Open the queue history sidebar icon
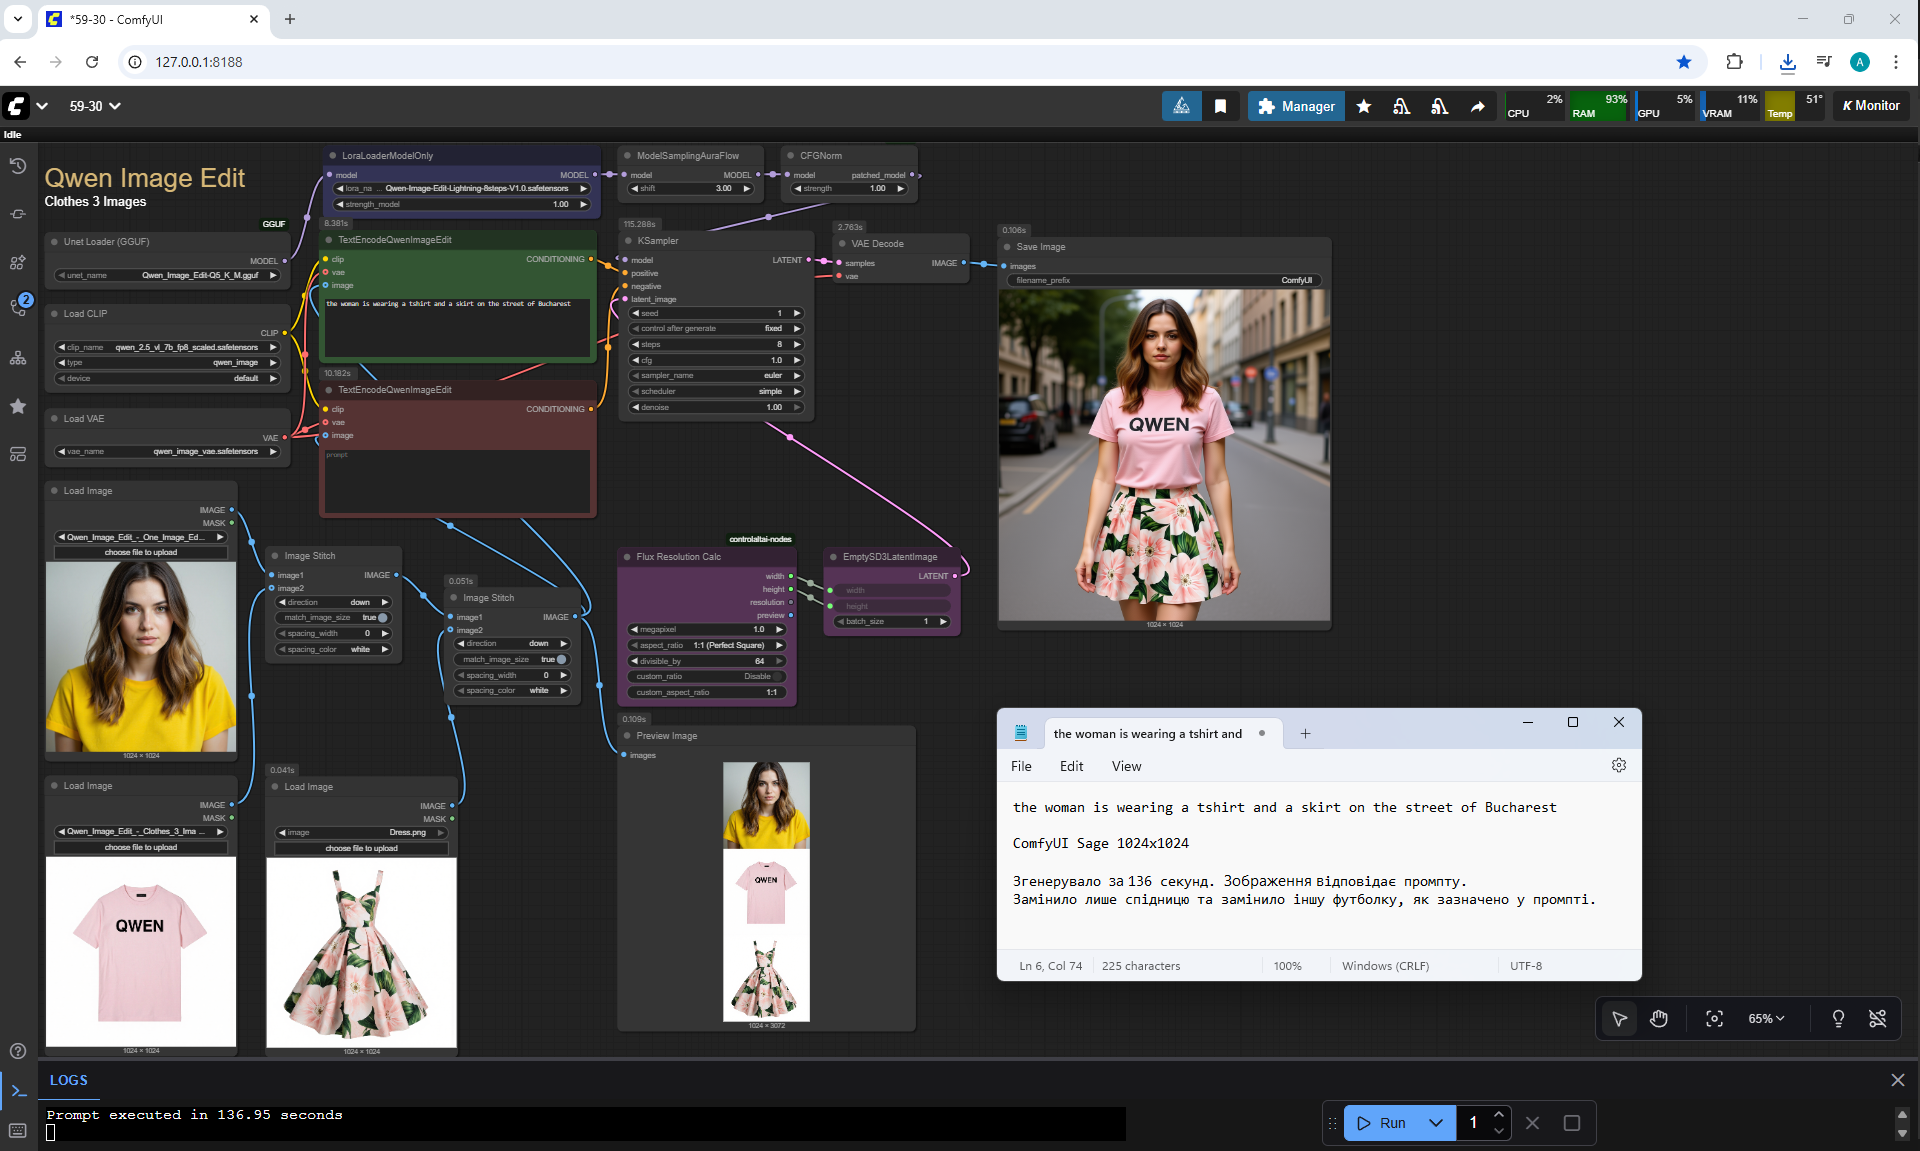This screenshot has width=1920, height=1151. point(18,166)
